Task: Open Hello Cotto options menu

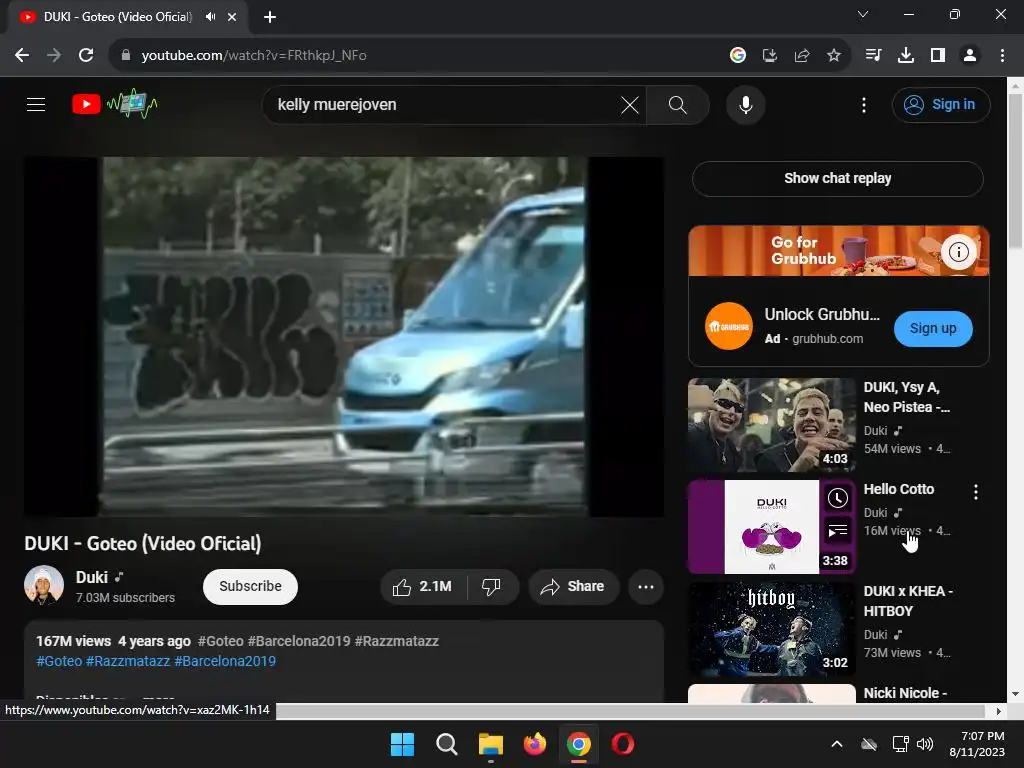Action: pyautogui.click(x=976, y=492)
